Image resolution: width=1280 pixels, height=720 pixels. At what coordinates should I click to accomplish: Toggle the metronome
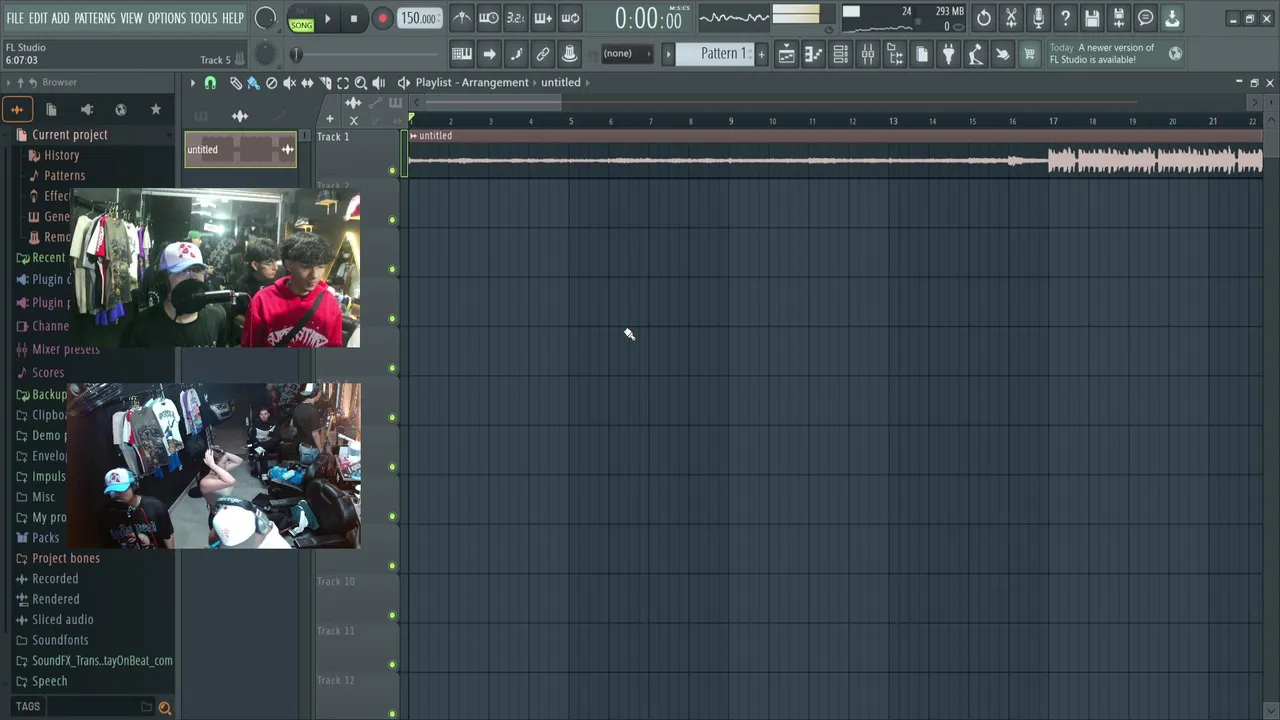click(x=462, y=18)
